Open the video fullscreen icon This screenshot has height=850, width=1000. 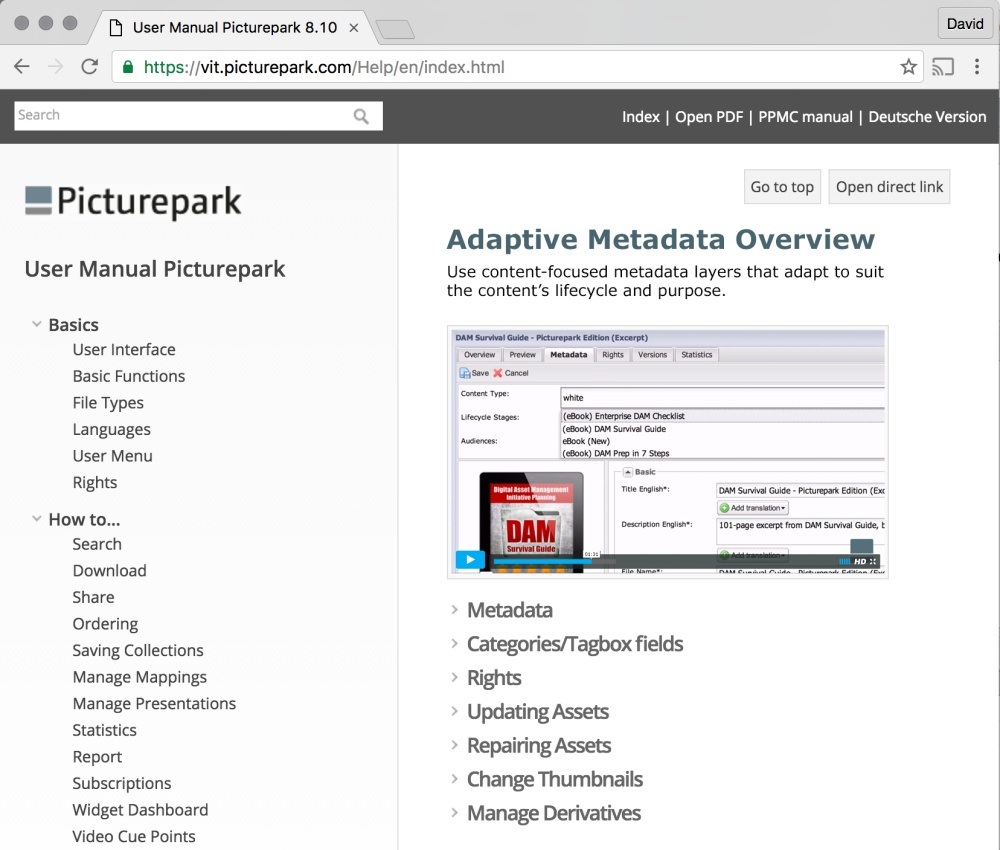pyautogui.click(x=873, y=561)
